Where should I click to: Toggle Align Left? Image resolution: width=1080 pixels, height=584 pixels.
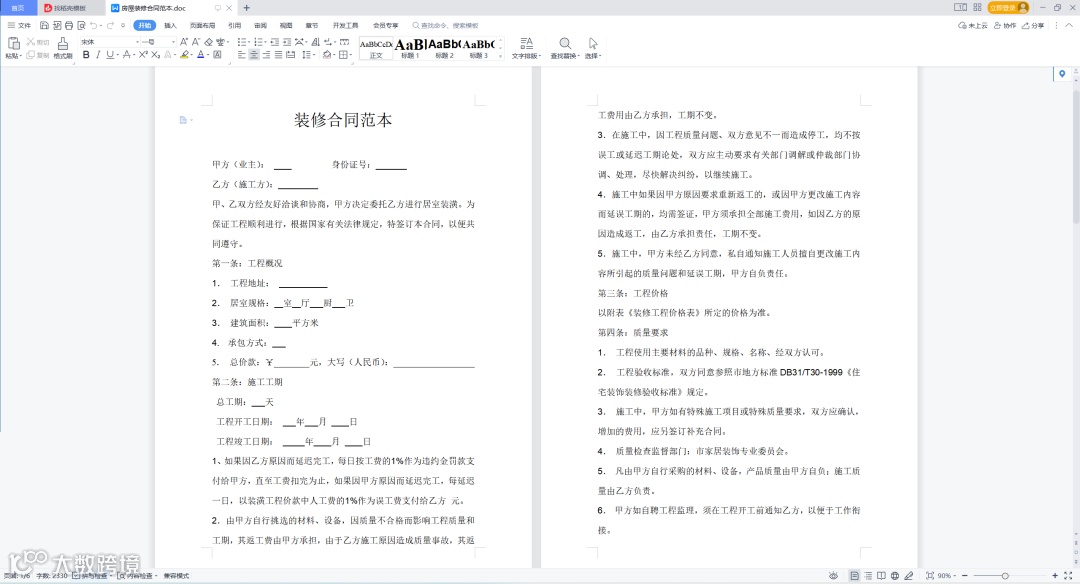click(241, 54)
